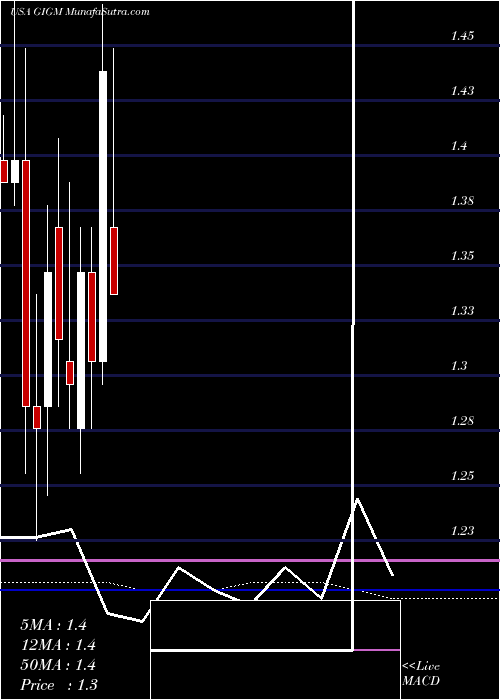Click the 1.45 price axis label

pos(462,36)
